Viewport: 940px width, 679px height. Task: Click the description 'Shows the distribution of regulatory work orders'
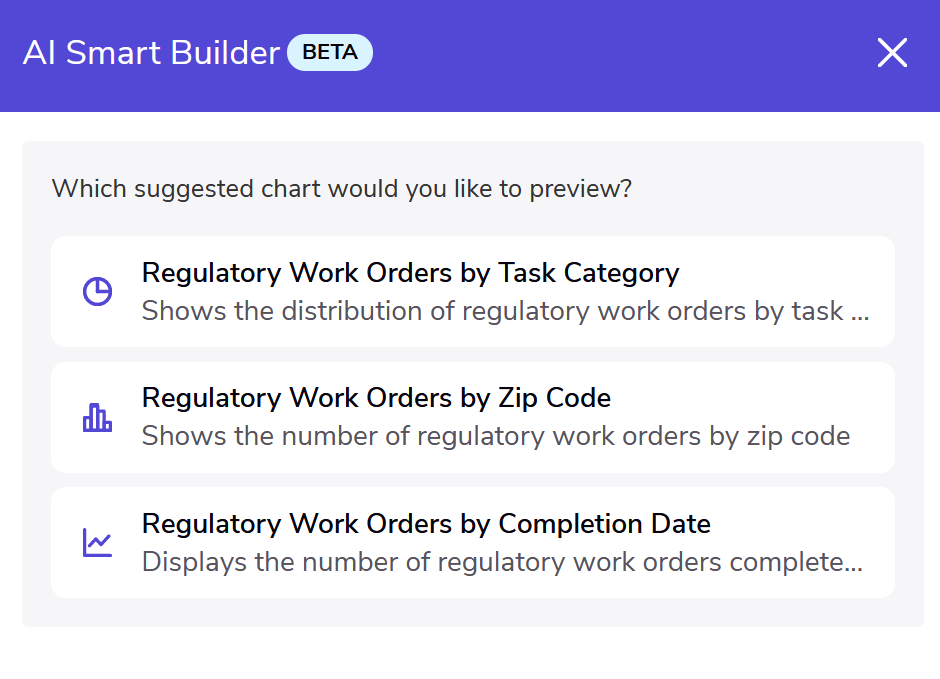pyautogui.click(x=492, y=311)
